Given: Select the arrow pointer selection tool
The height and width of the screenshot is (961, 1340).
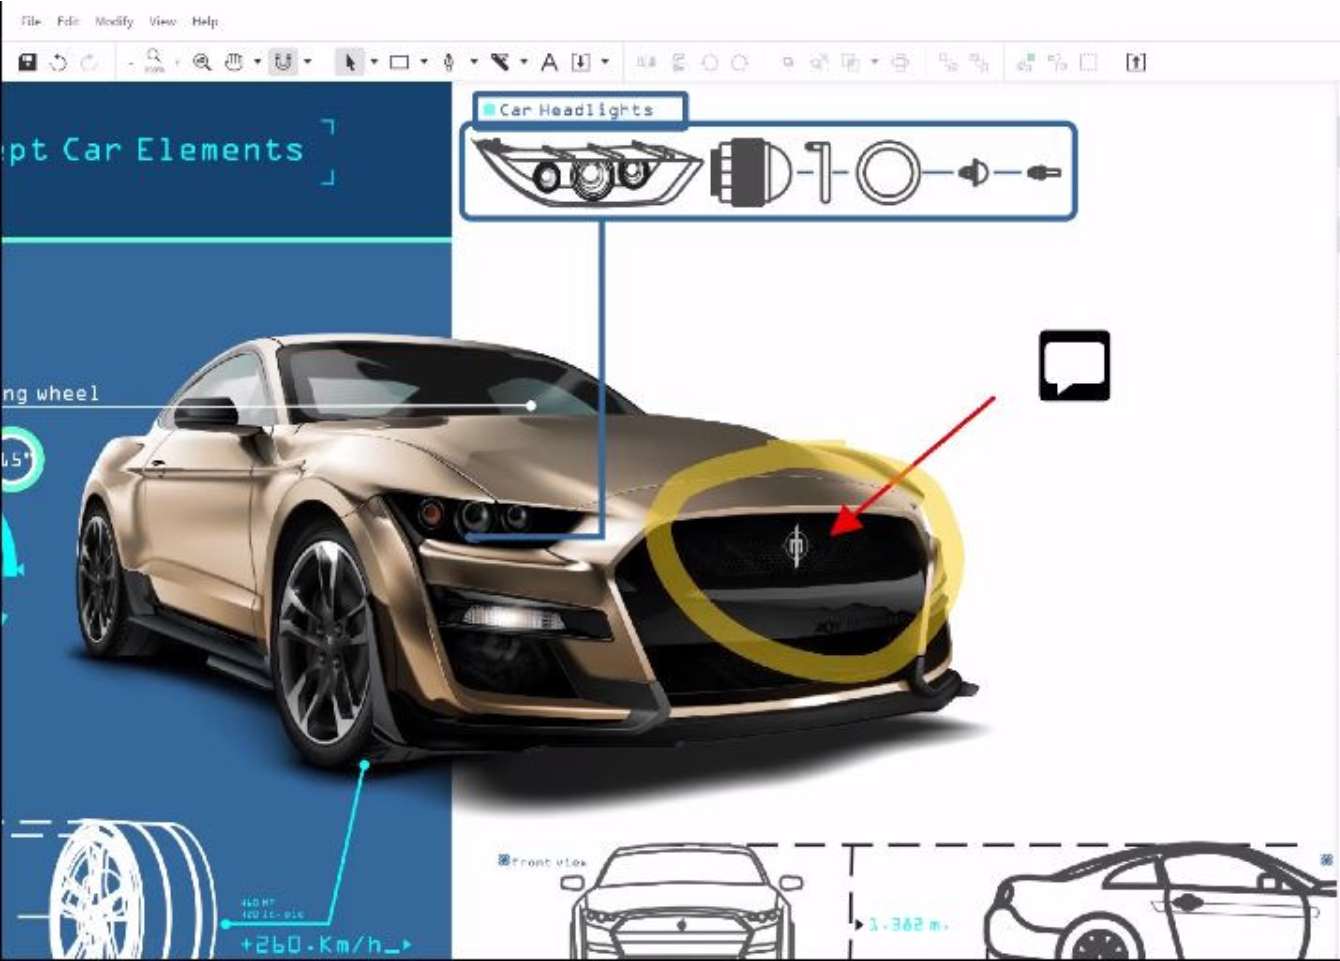Looking at the screenshot, I should click(349, 62).
